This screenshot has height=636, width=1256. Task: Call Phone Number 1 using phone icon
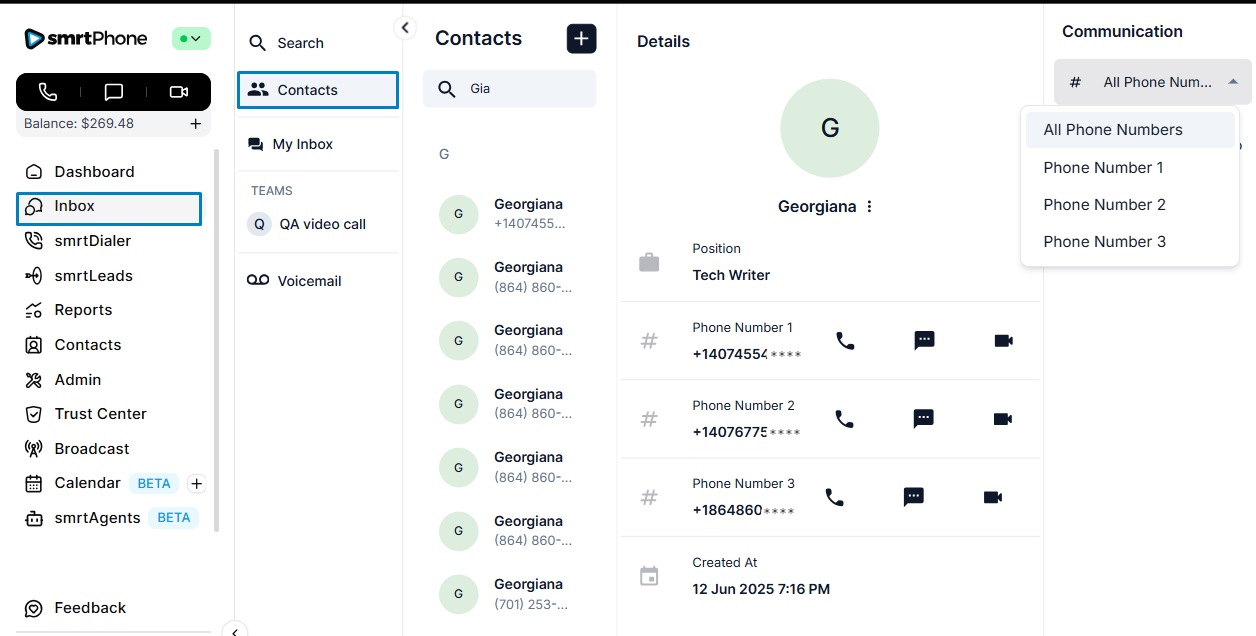click(x=845, y=341)
